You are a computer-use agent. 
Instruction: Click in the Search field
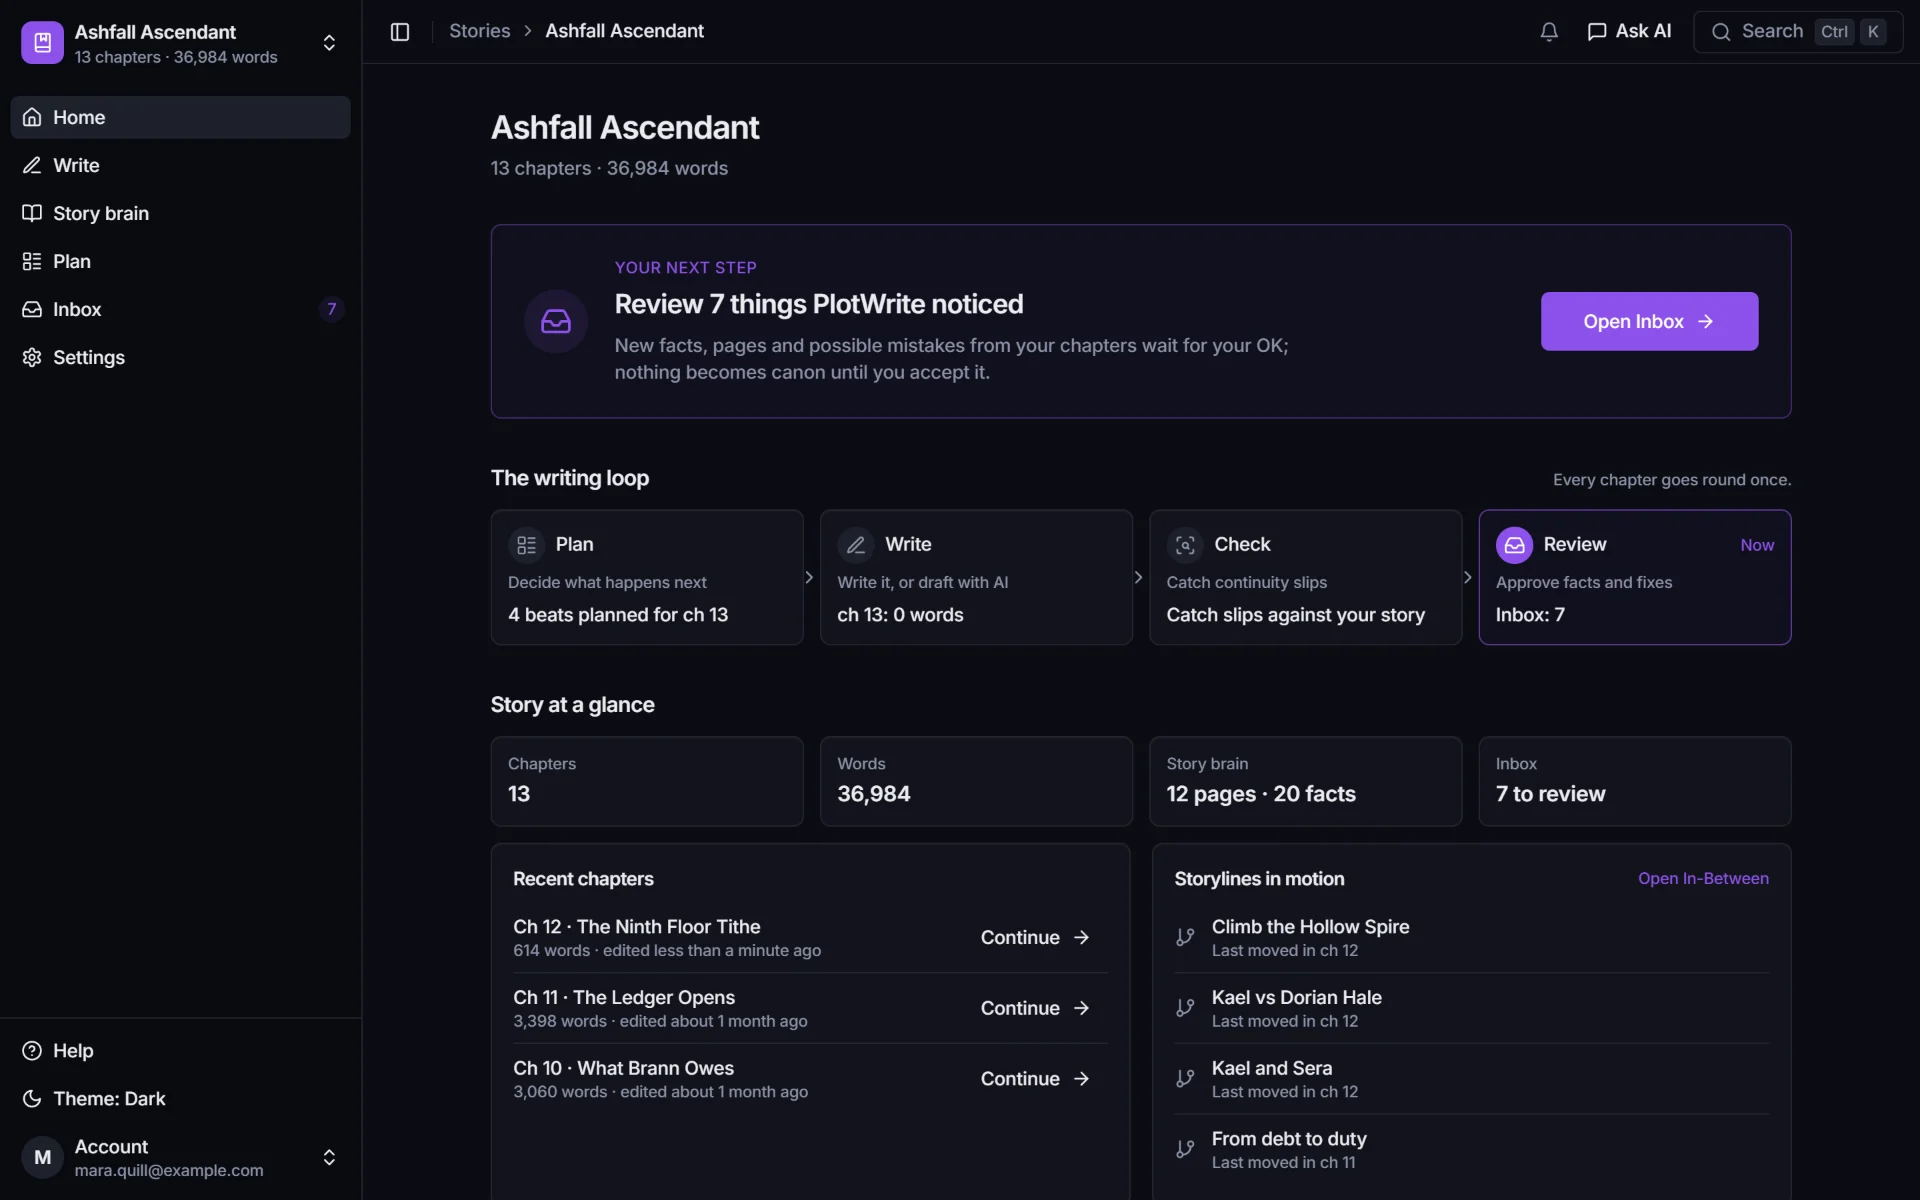pos(1797,32)
